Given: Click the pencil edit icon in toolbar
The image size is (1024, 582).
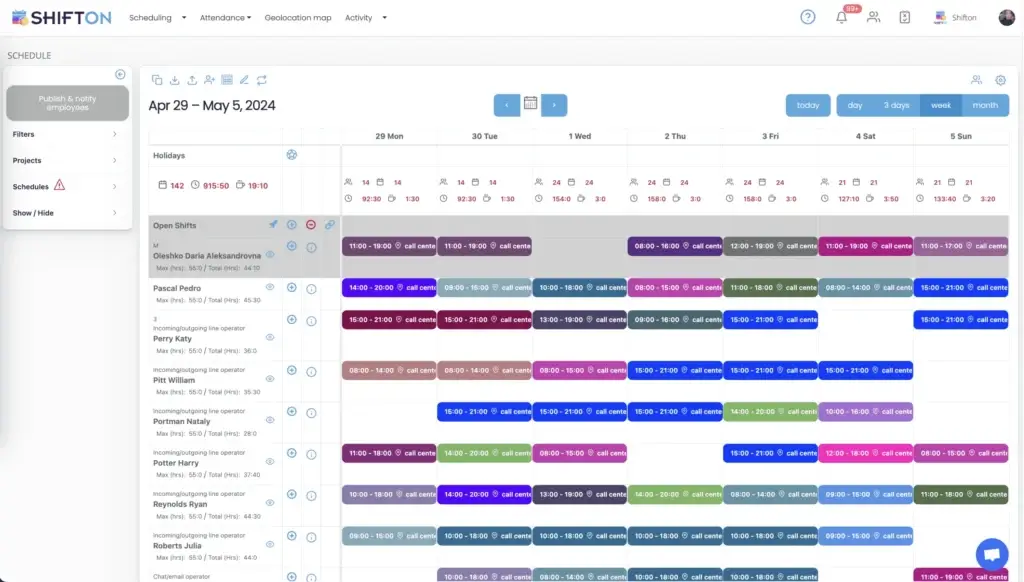Looking at the screenshot, I should coord(244,80).
